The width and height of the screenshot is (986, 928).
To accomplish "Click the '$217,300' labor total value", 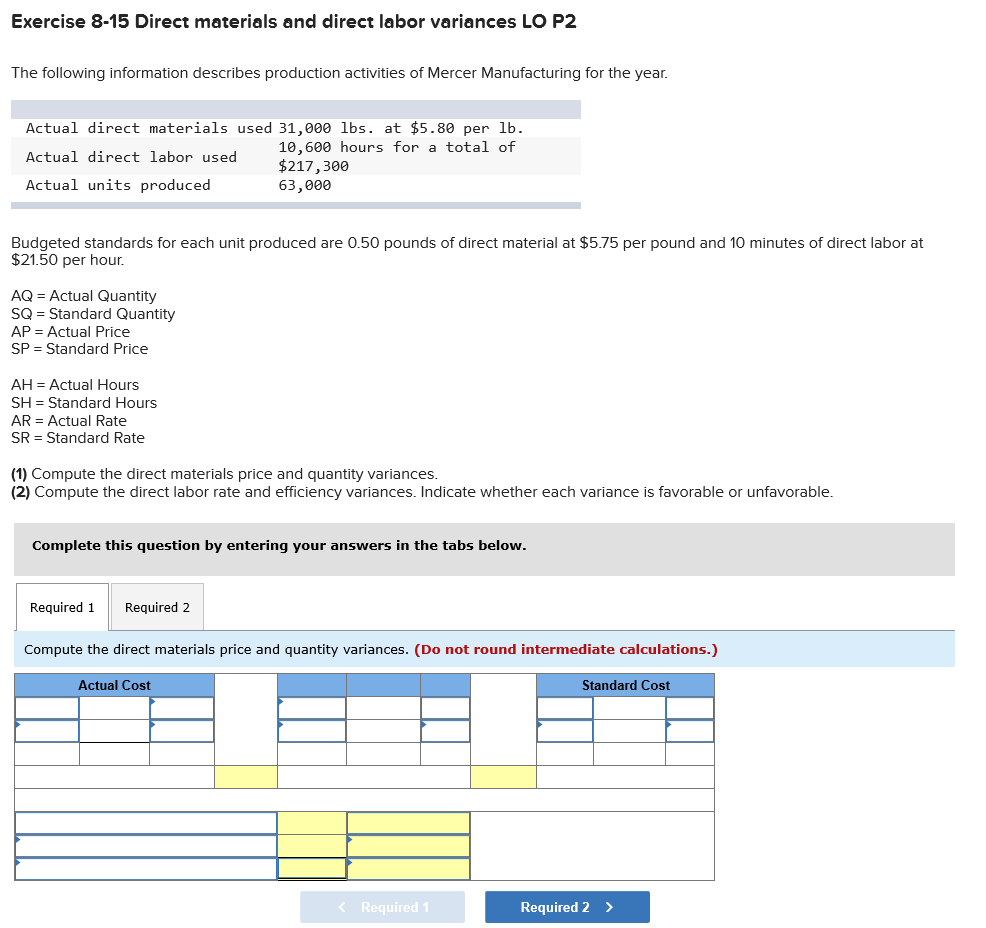I will [x=314, y=166].
